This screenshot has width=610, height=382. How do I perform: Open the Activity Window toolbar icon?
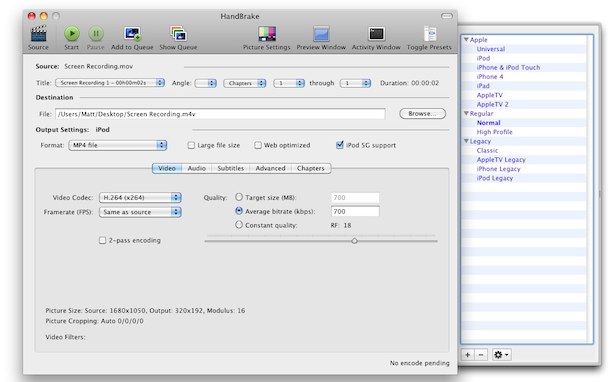point(376,34)
